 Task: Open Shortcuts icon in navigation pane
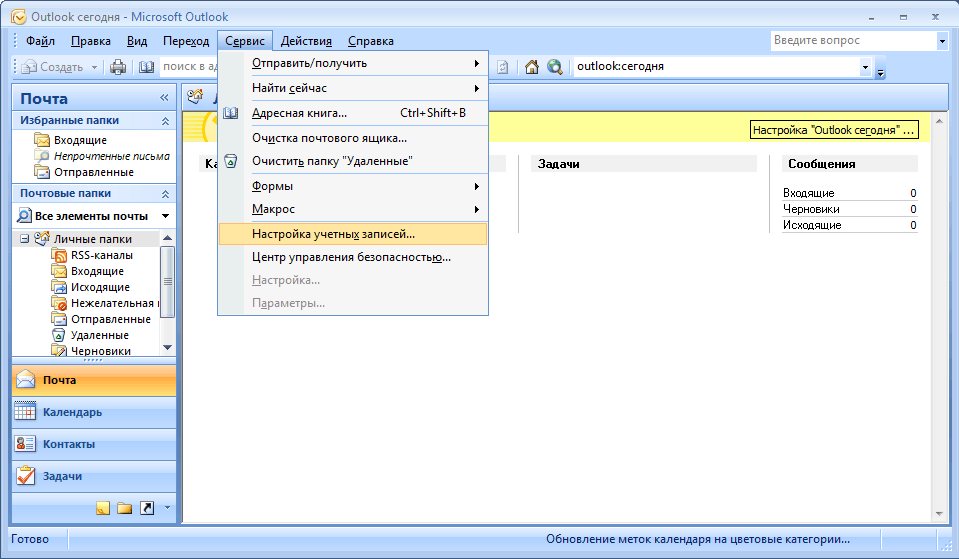(147, 508)
